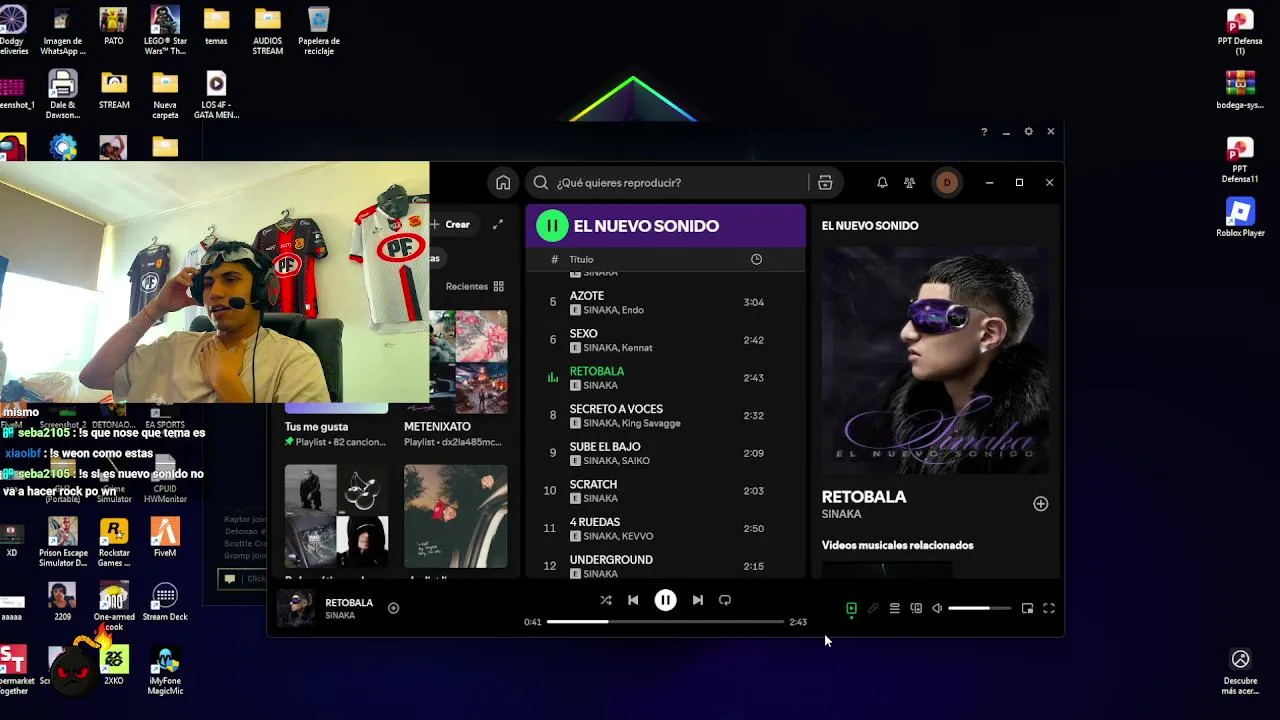Go to Spotify Home
1280x720 pixels.
(503, 183)
